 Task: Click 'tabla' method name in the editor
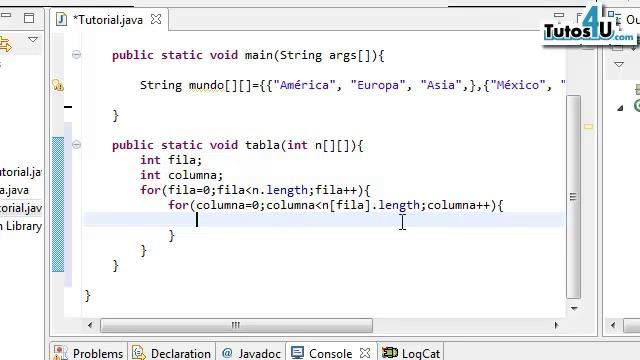(x=262, y=145)
